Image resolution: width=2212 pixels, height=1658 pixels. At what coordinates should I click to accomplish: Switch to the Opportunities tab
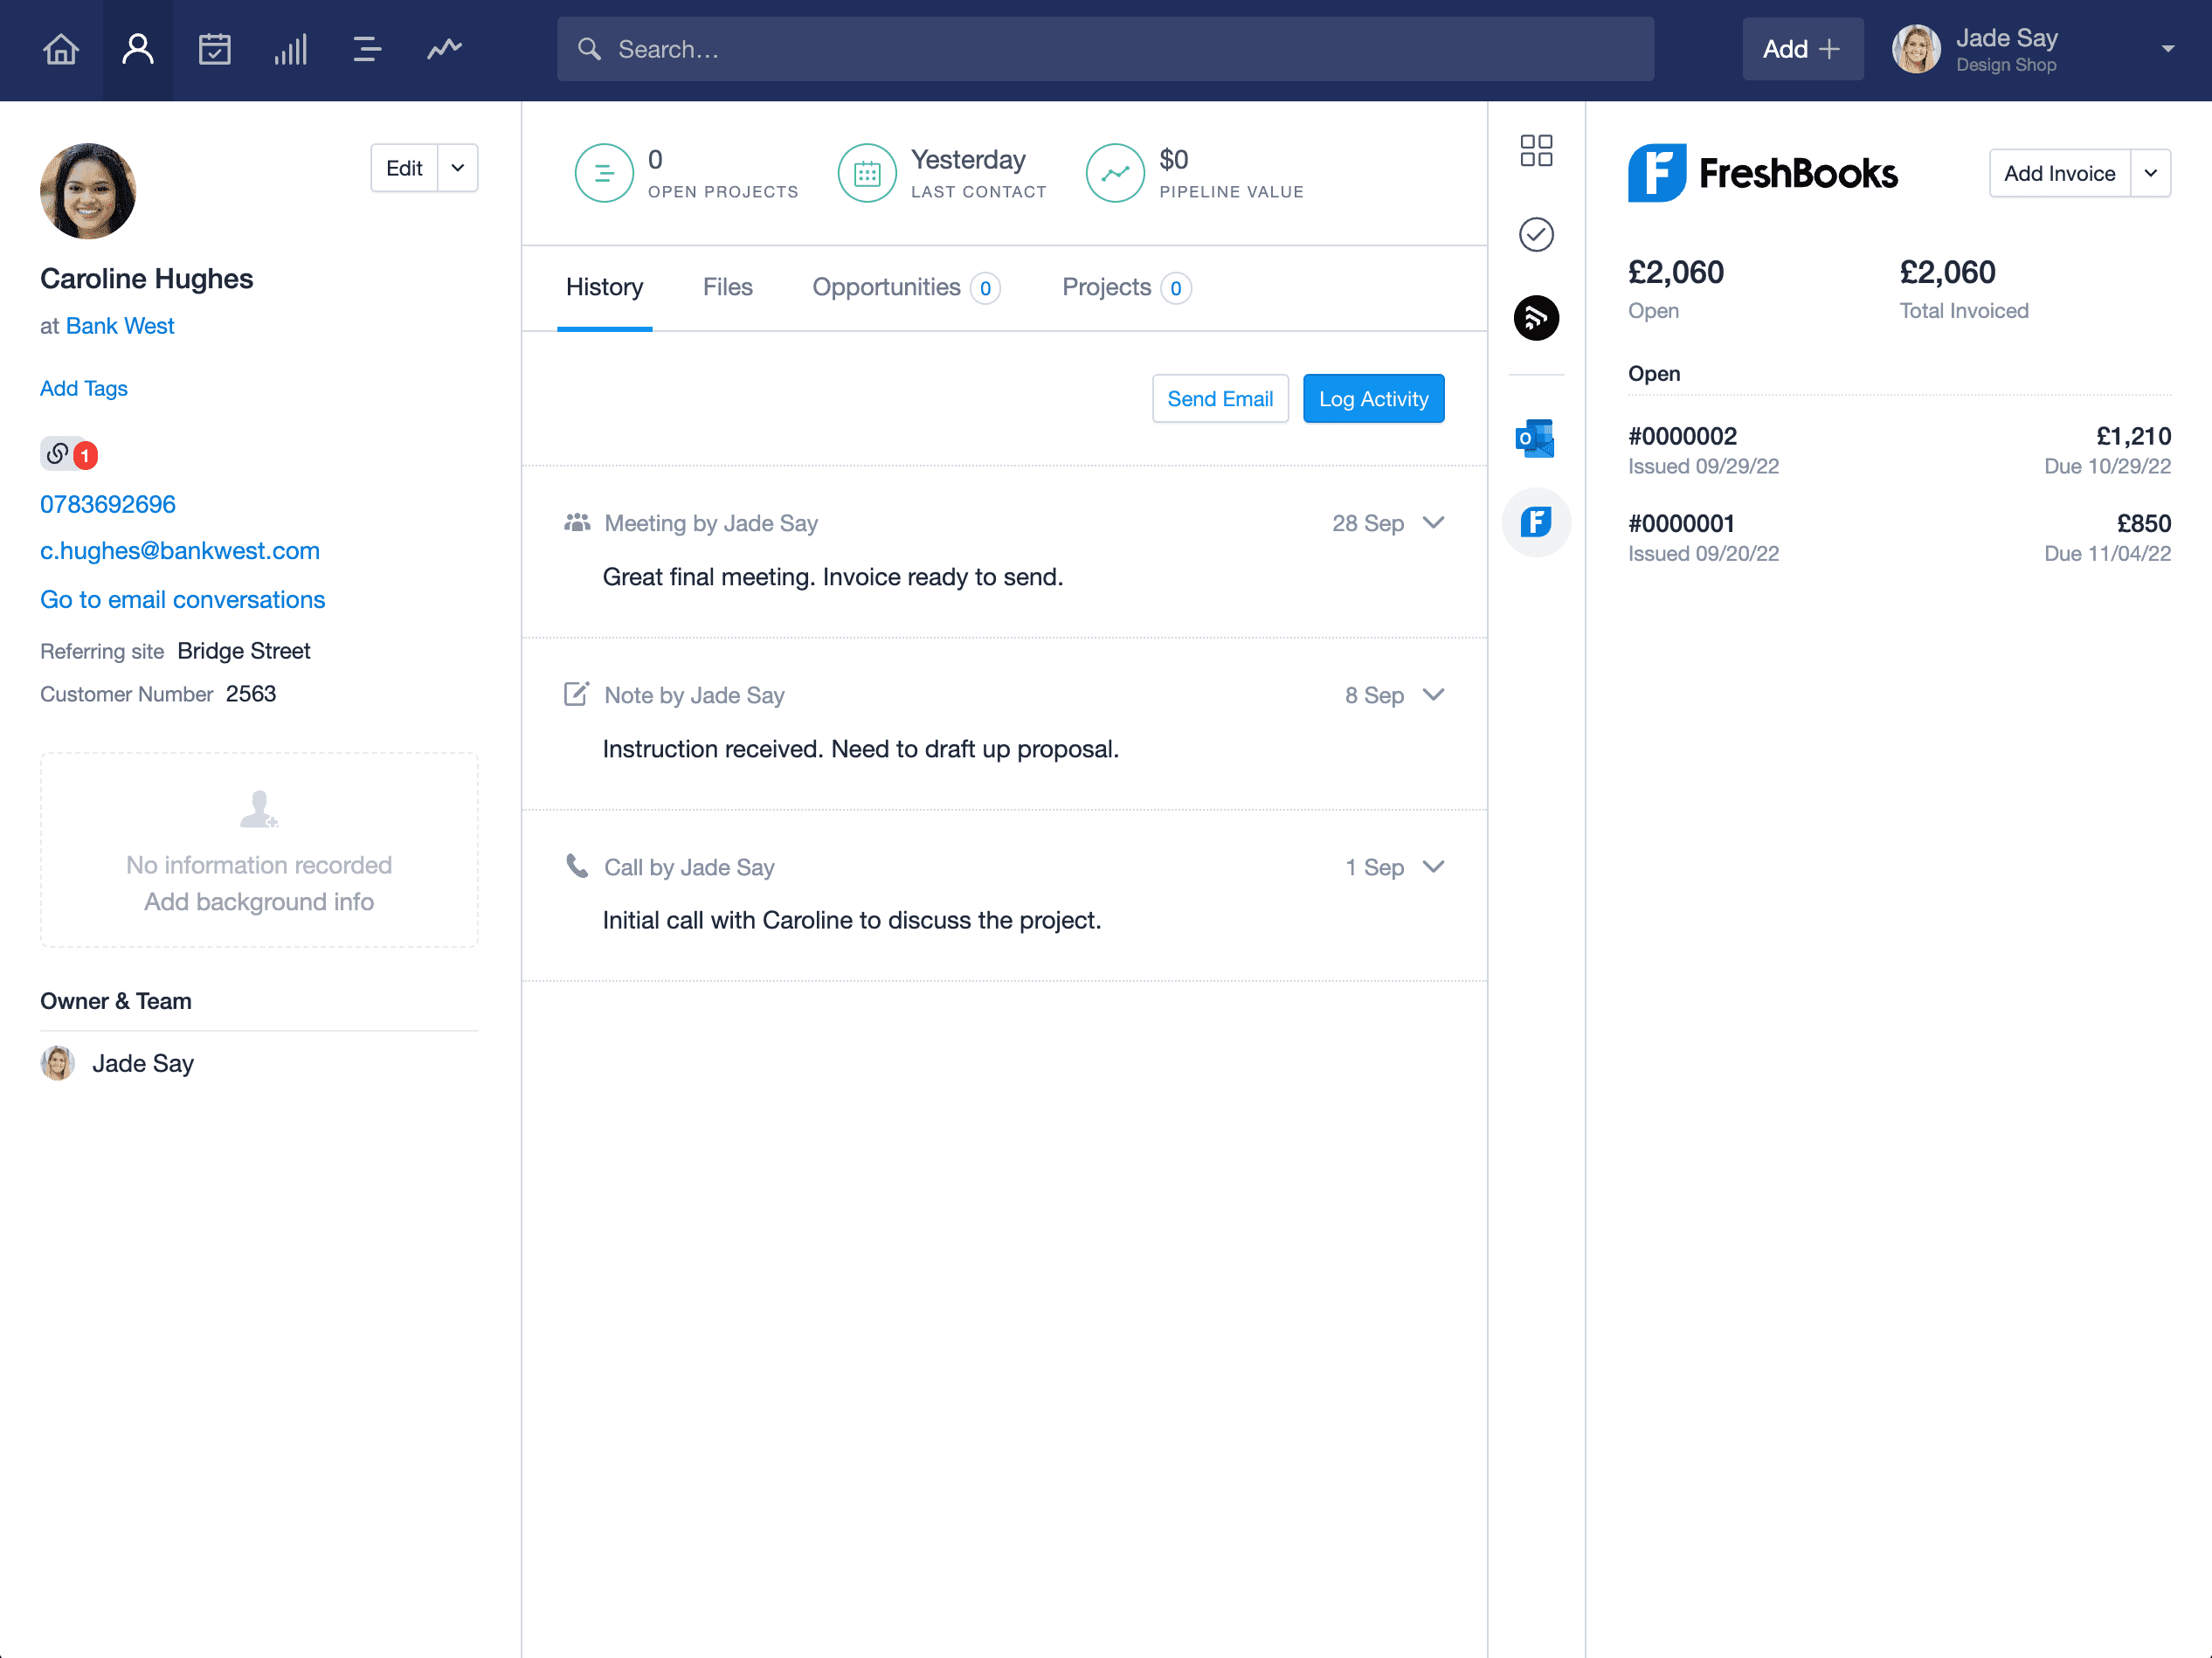click(x=887, y=286)
